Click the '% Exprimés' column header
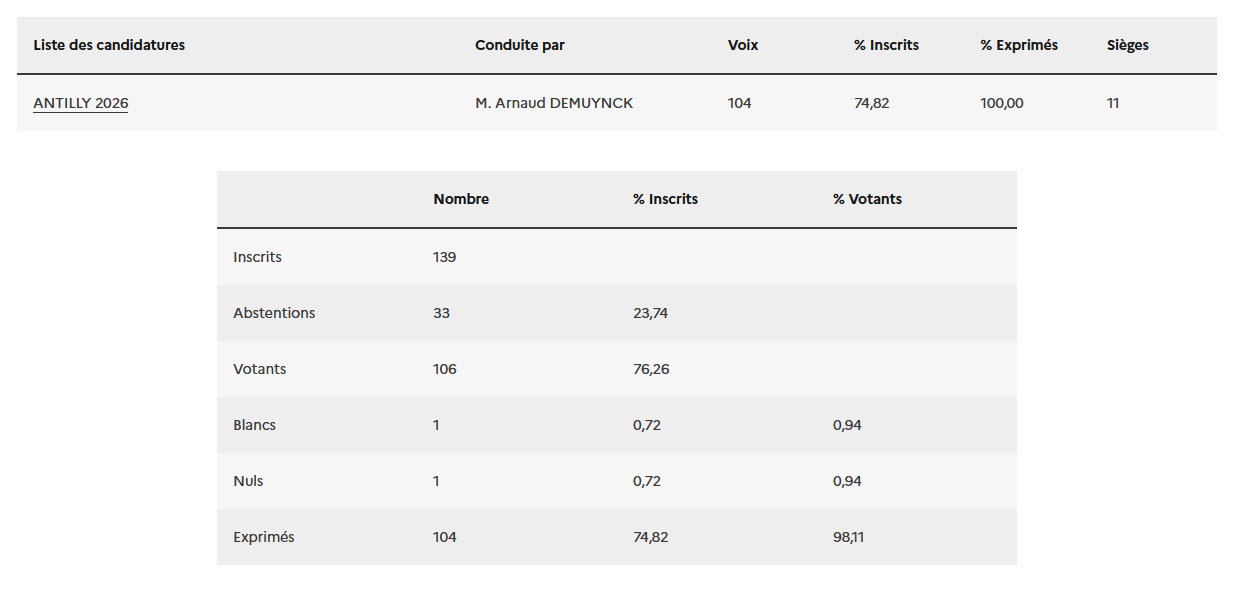 coord(1019,45)
